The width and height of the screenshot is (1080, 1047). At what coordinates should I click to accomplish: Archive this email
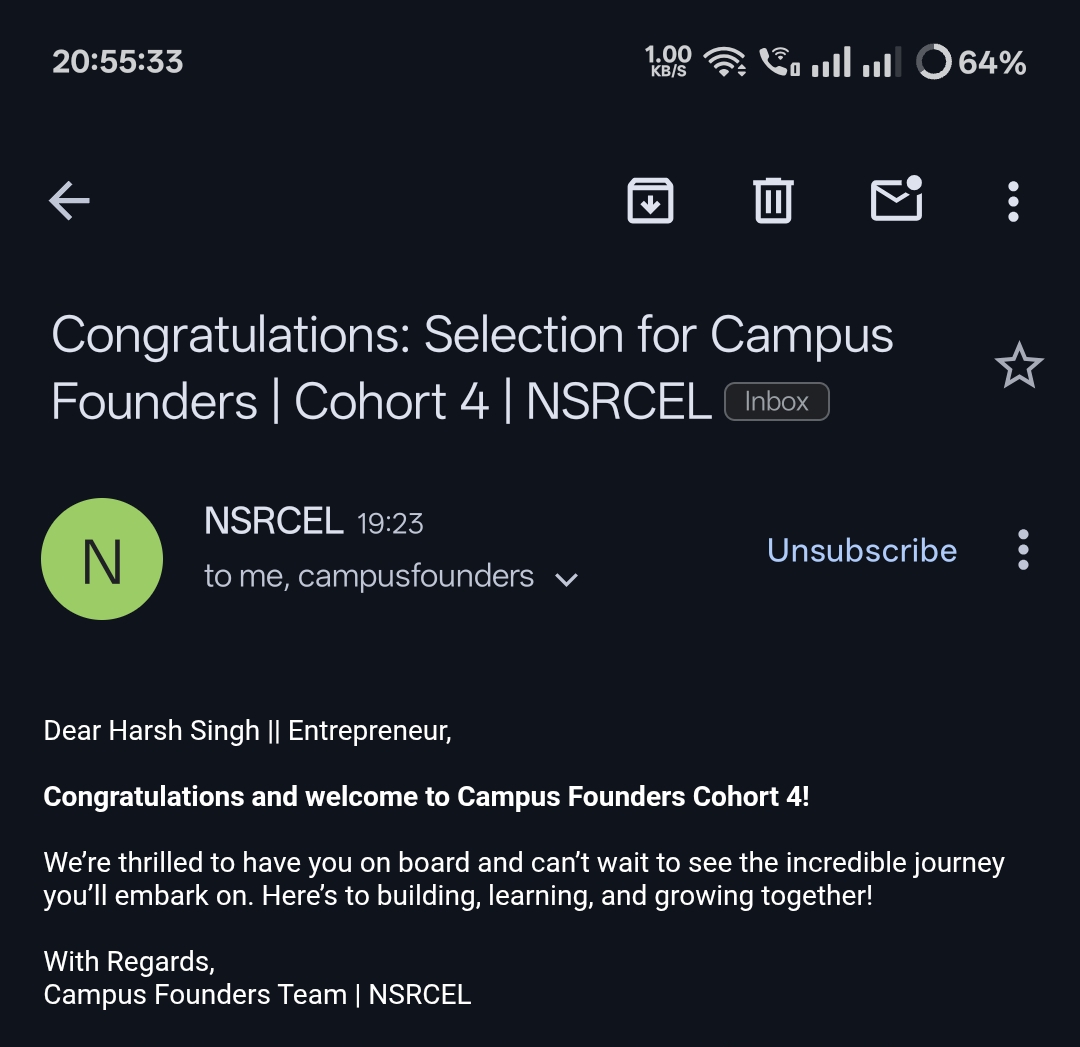(x=650, y=201)
